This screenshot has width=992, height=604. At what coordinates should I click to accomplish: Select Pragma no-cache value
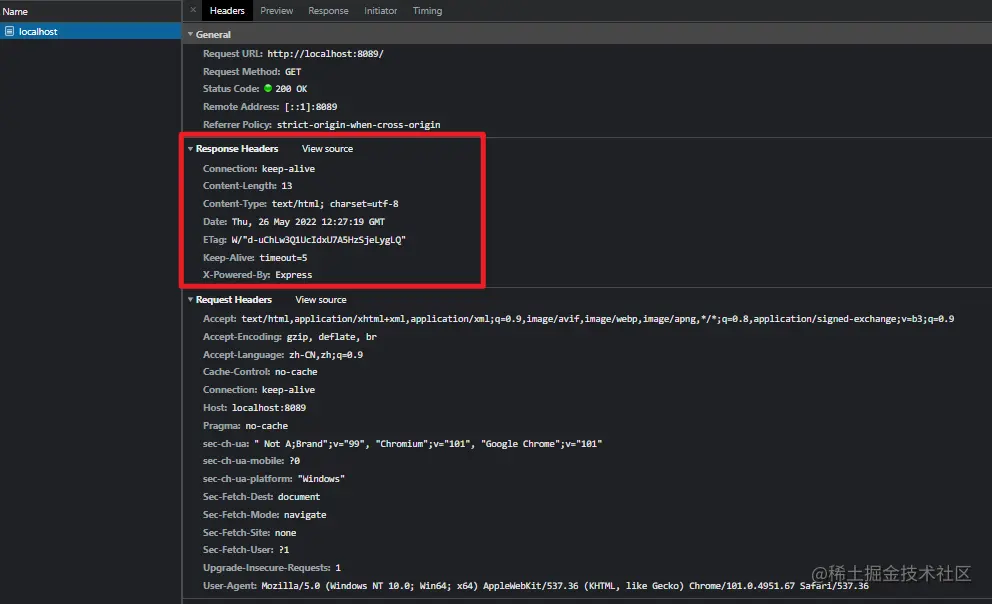click(266, 426)
